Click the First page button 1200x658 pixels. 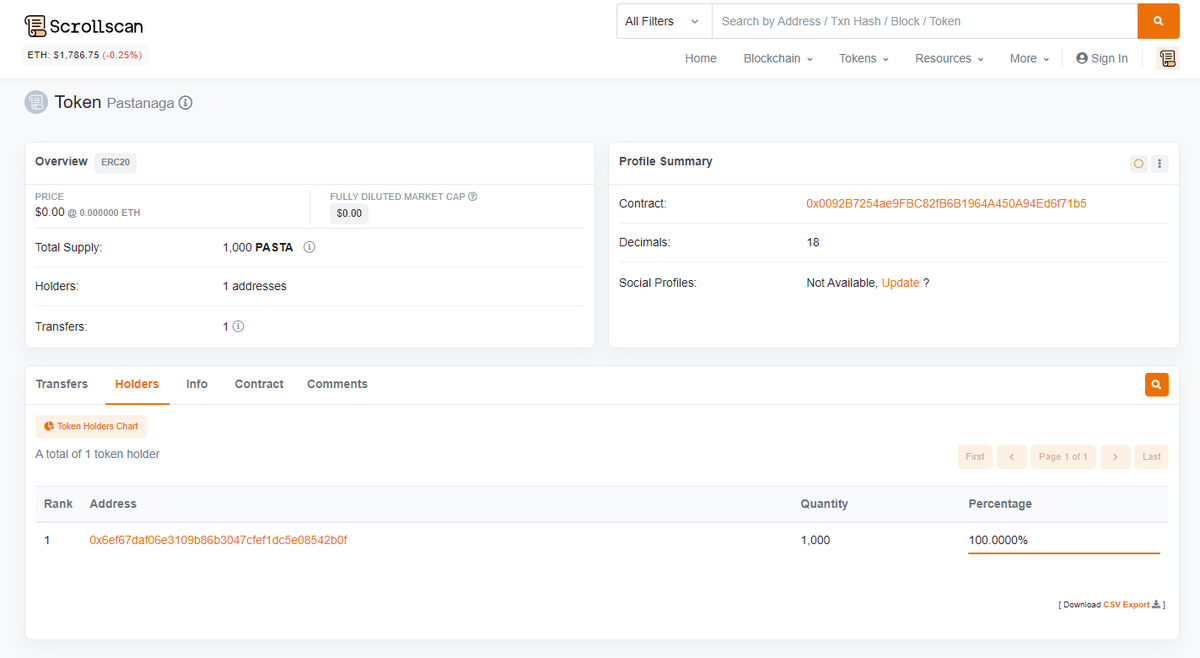[975, 456]
